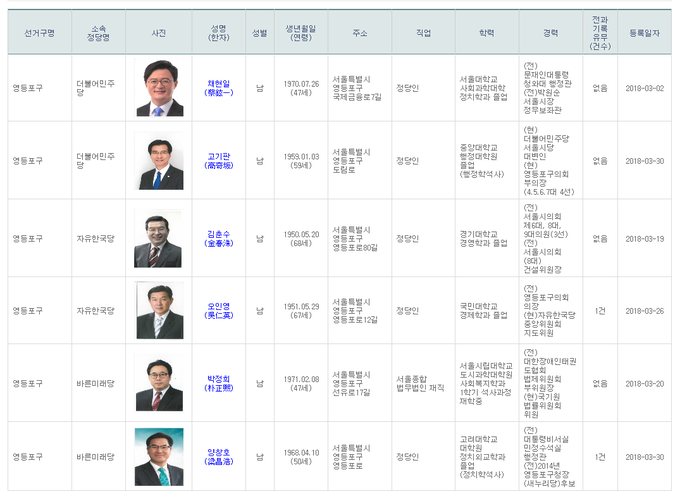View 박정희's portrait thumbnail

[160, 384]
